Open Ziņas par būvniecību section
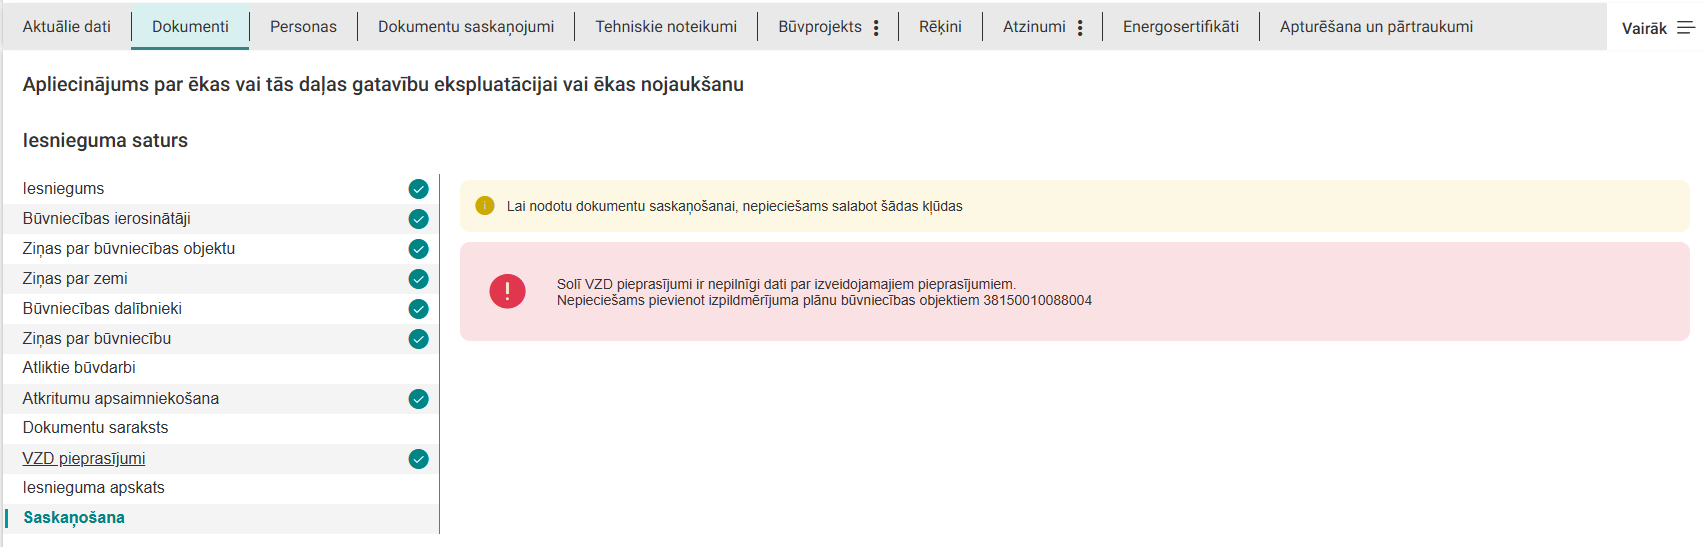The height and width of the screenshot is (547, 1705). [x=221, y=339]
